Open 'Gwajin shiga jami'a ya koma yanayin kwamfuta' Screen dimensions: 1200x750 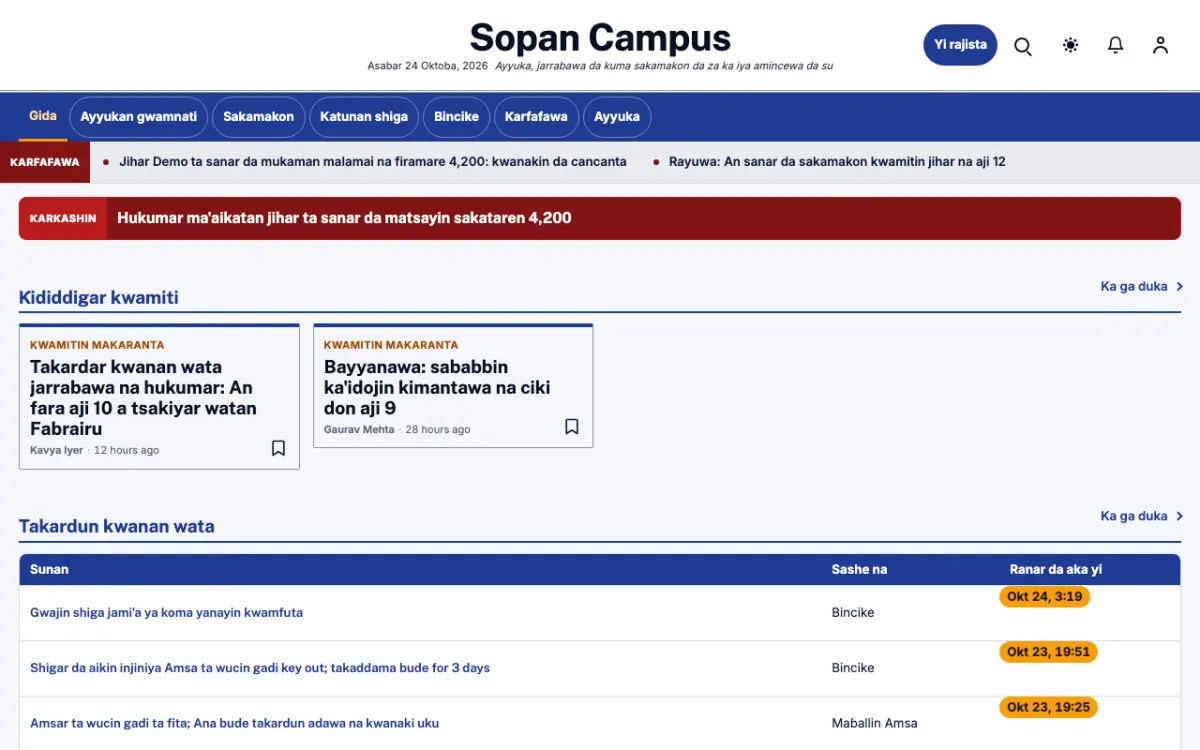pyautogui.click(x=166, y=613)
